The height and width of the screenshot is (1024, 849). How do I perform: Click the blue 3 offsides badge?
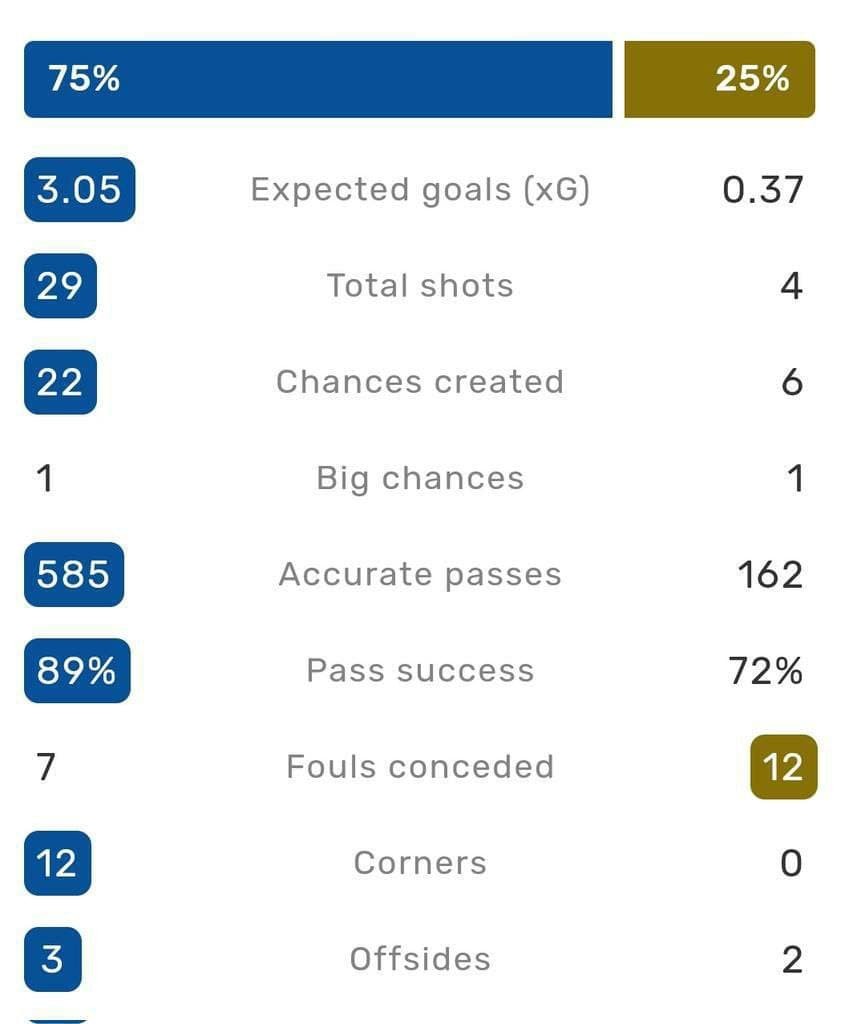pos(52,959)
